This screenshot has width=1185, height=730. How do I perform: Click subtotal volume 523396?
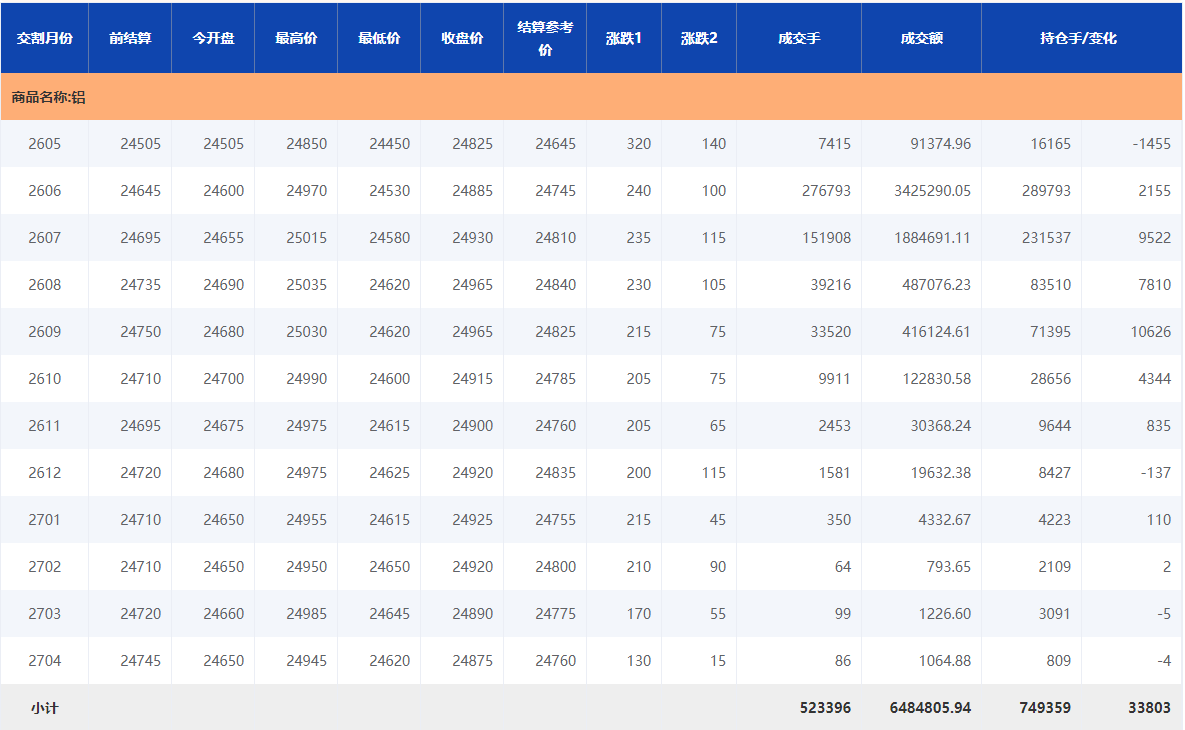click(x=825, y=708)
